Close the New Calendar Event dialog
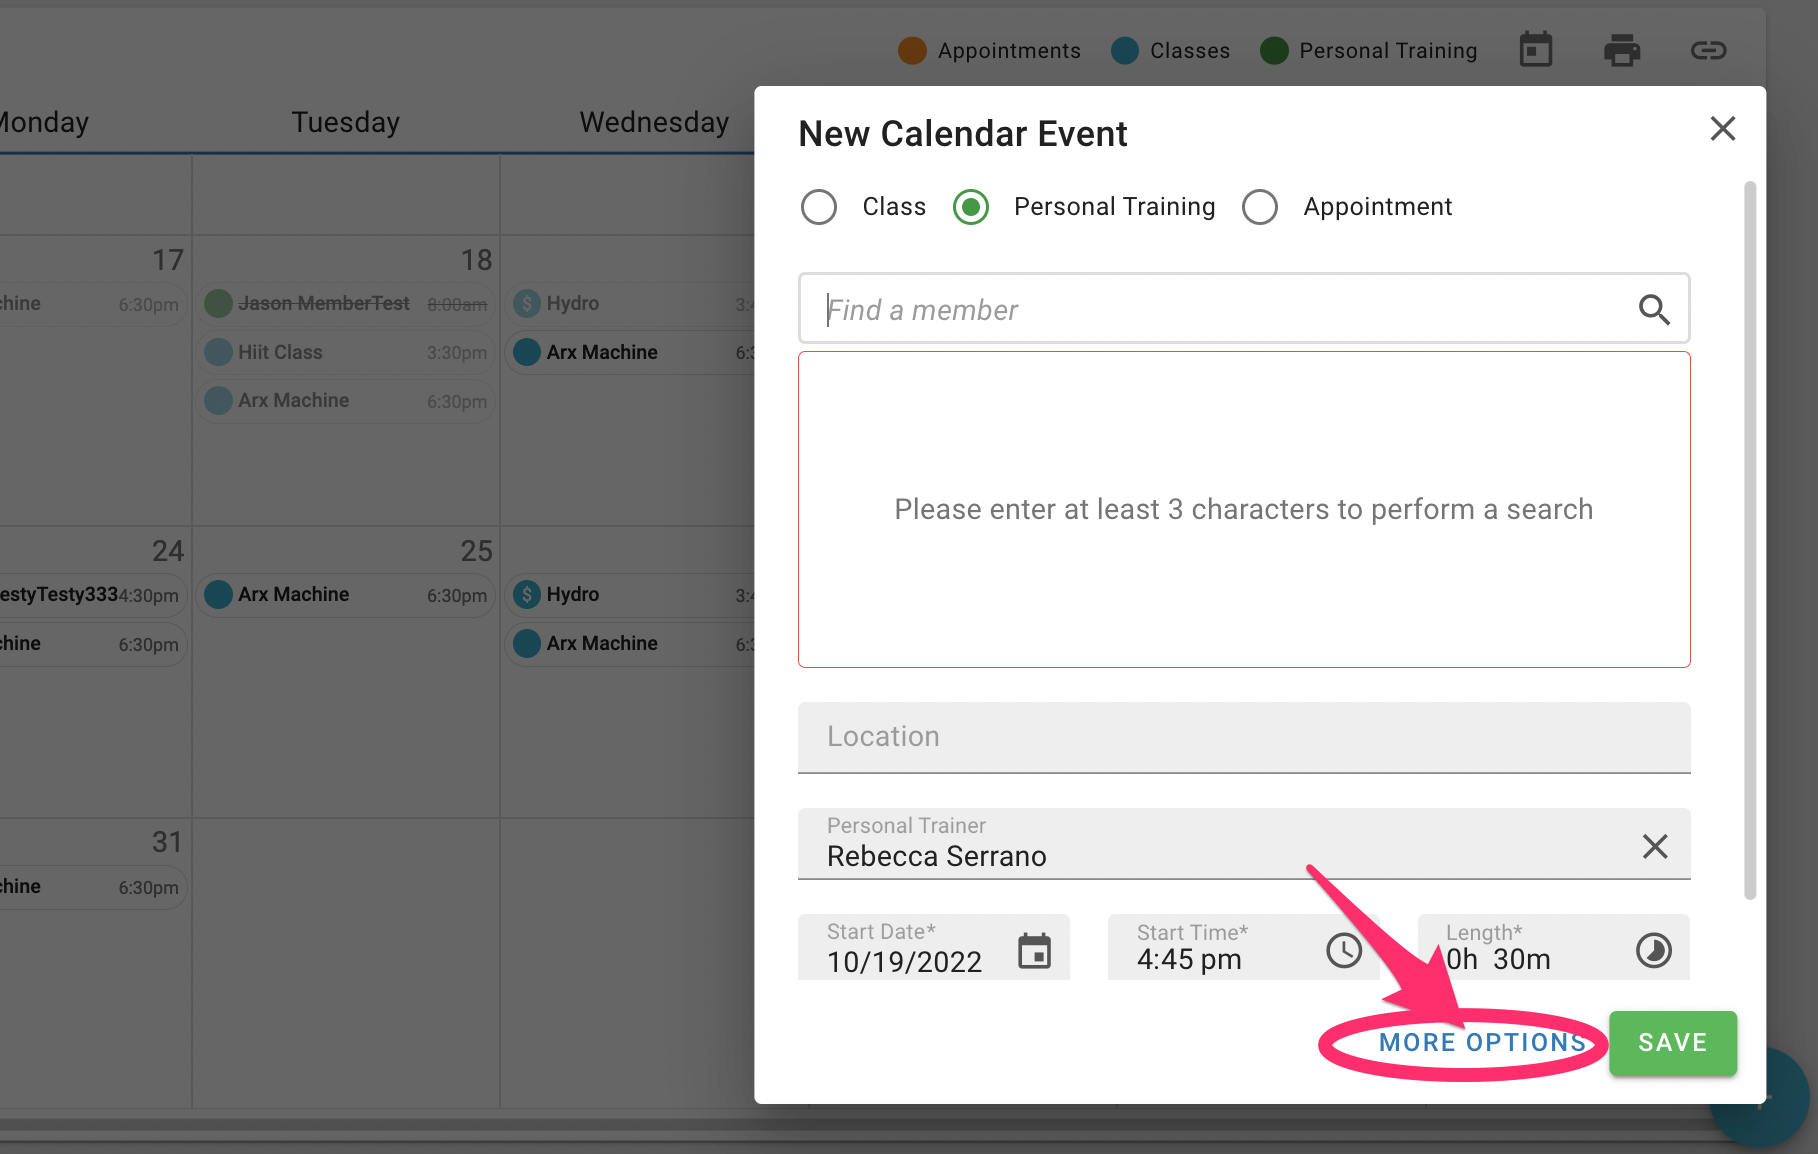 tap(1722, 128)
